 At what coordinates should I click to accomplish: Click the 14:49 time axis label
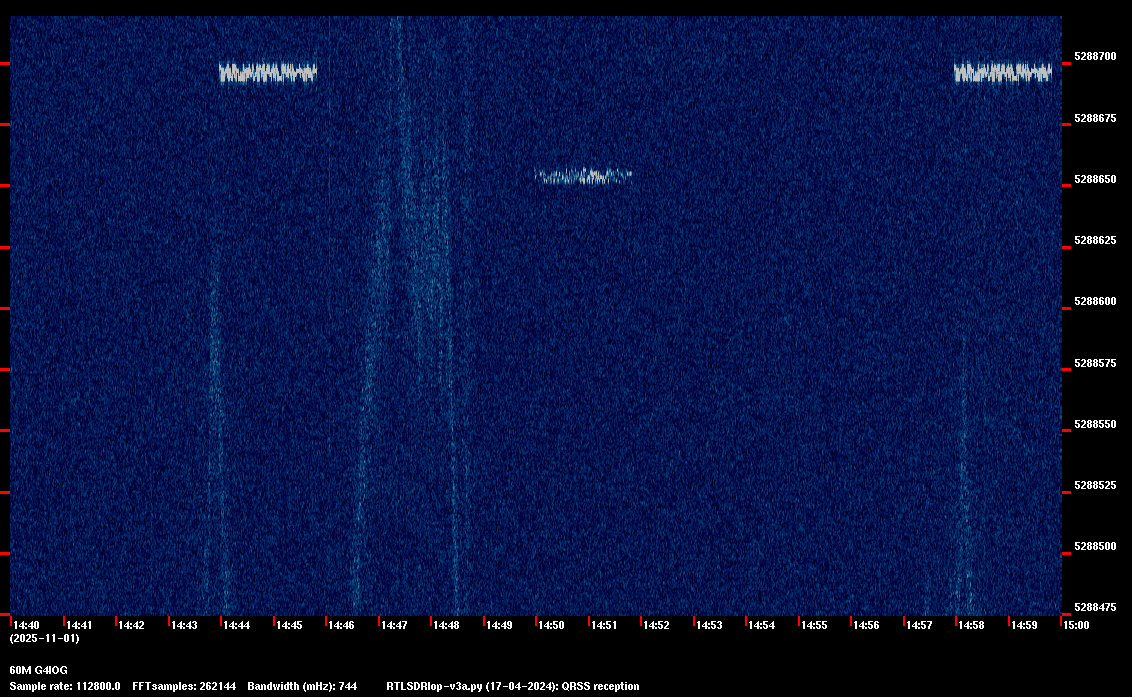point(499,625)
